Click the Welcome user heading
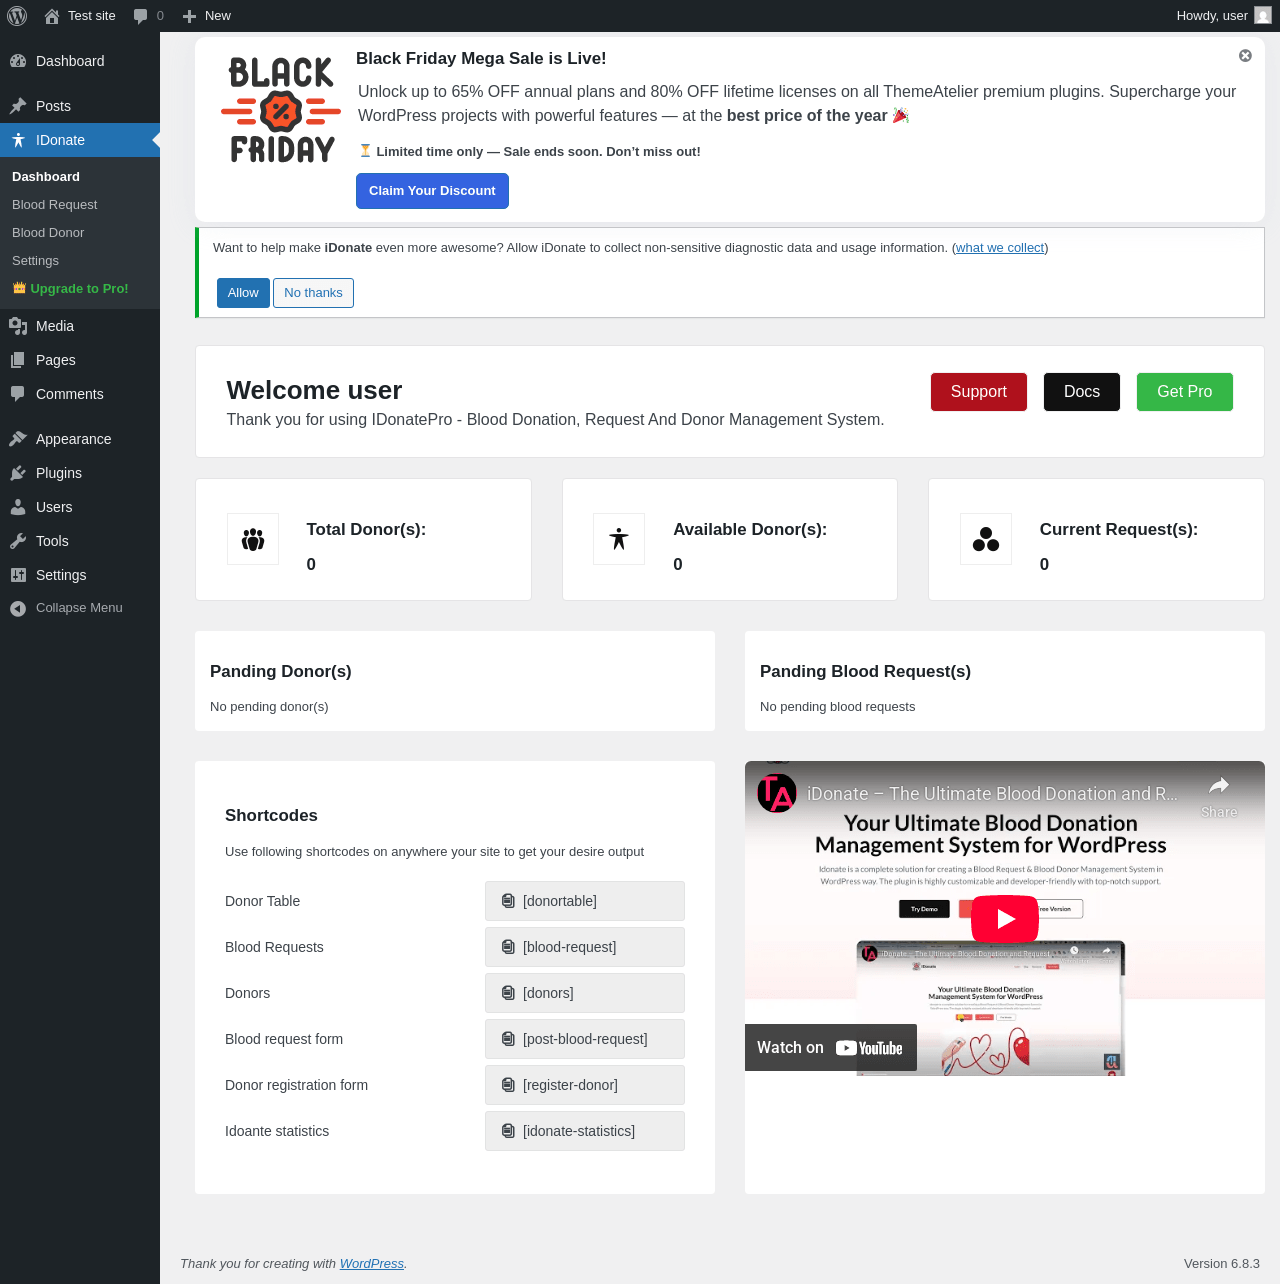Screen dimensions: 1280x1284 coord(314,390)
